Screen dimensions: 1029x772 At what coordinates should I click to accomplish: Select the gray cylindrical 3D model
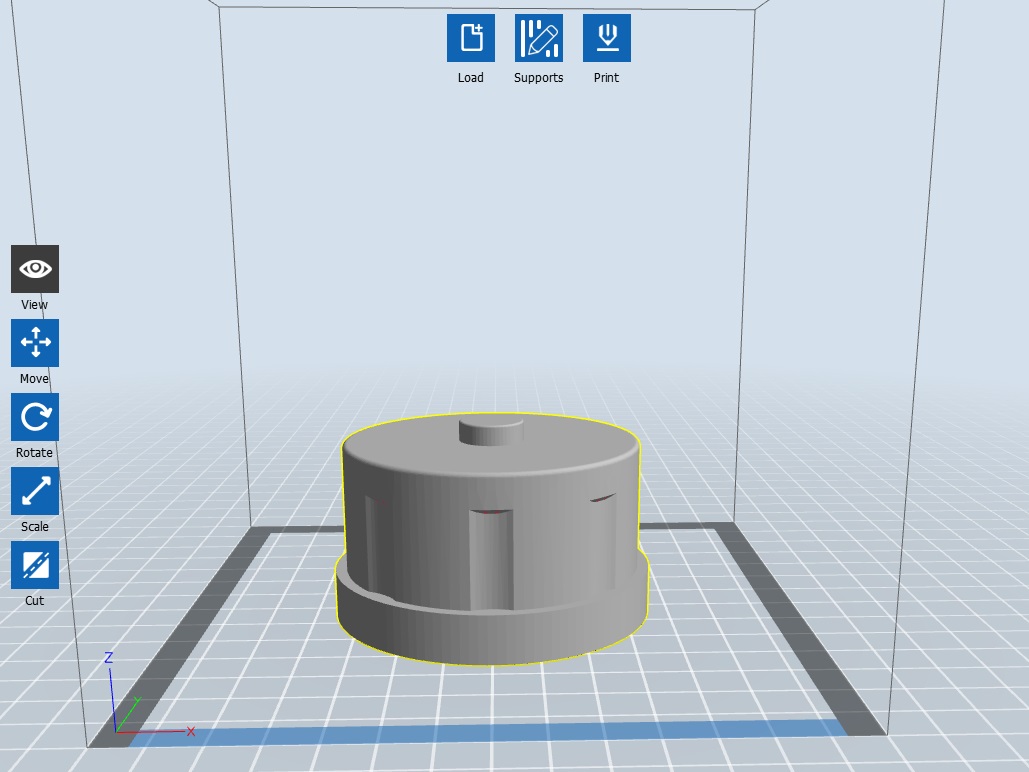point(490,560)
